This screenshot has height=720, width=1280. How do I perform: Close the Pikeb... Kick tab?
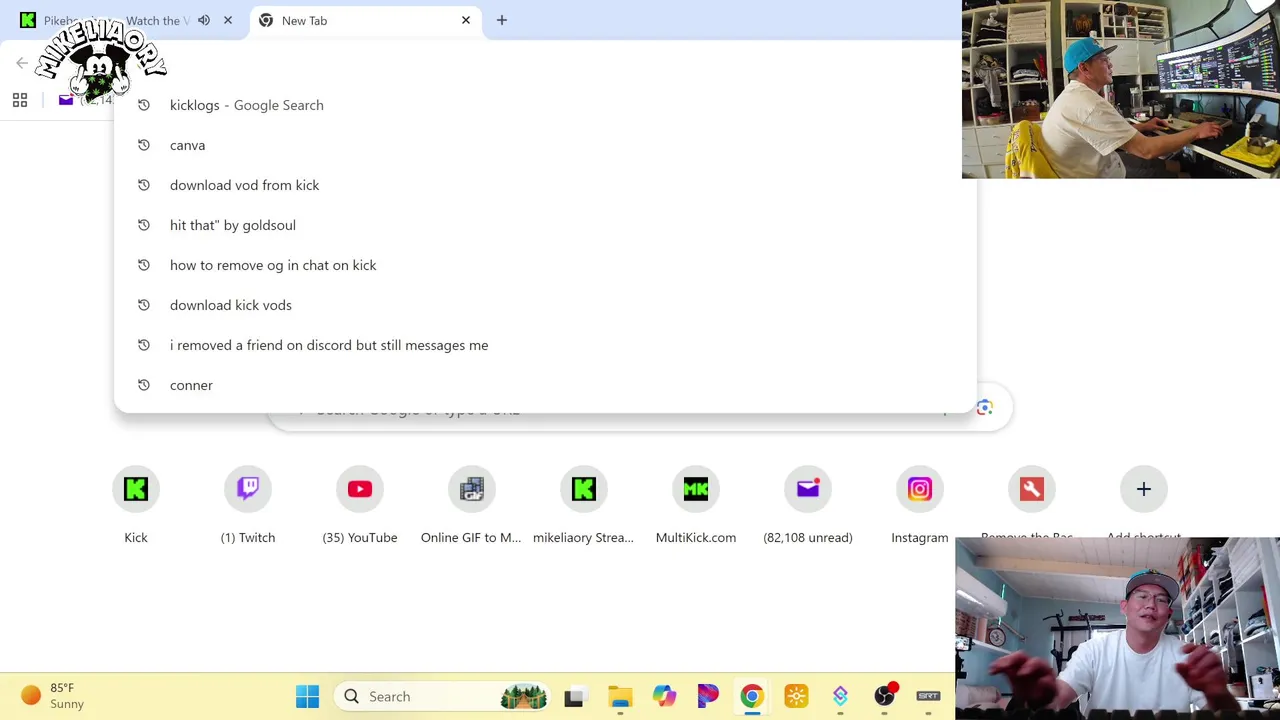click(228, 20)
